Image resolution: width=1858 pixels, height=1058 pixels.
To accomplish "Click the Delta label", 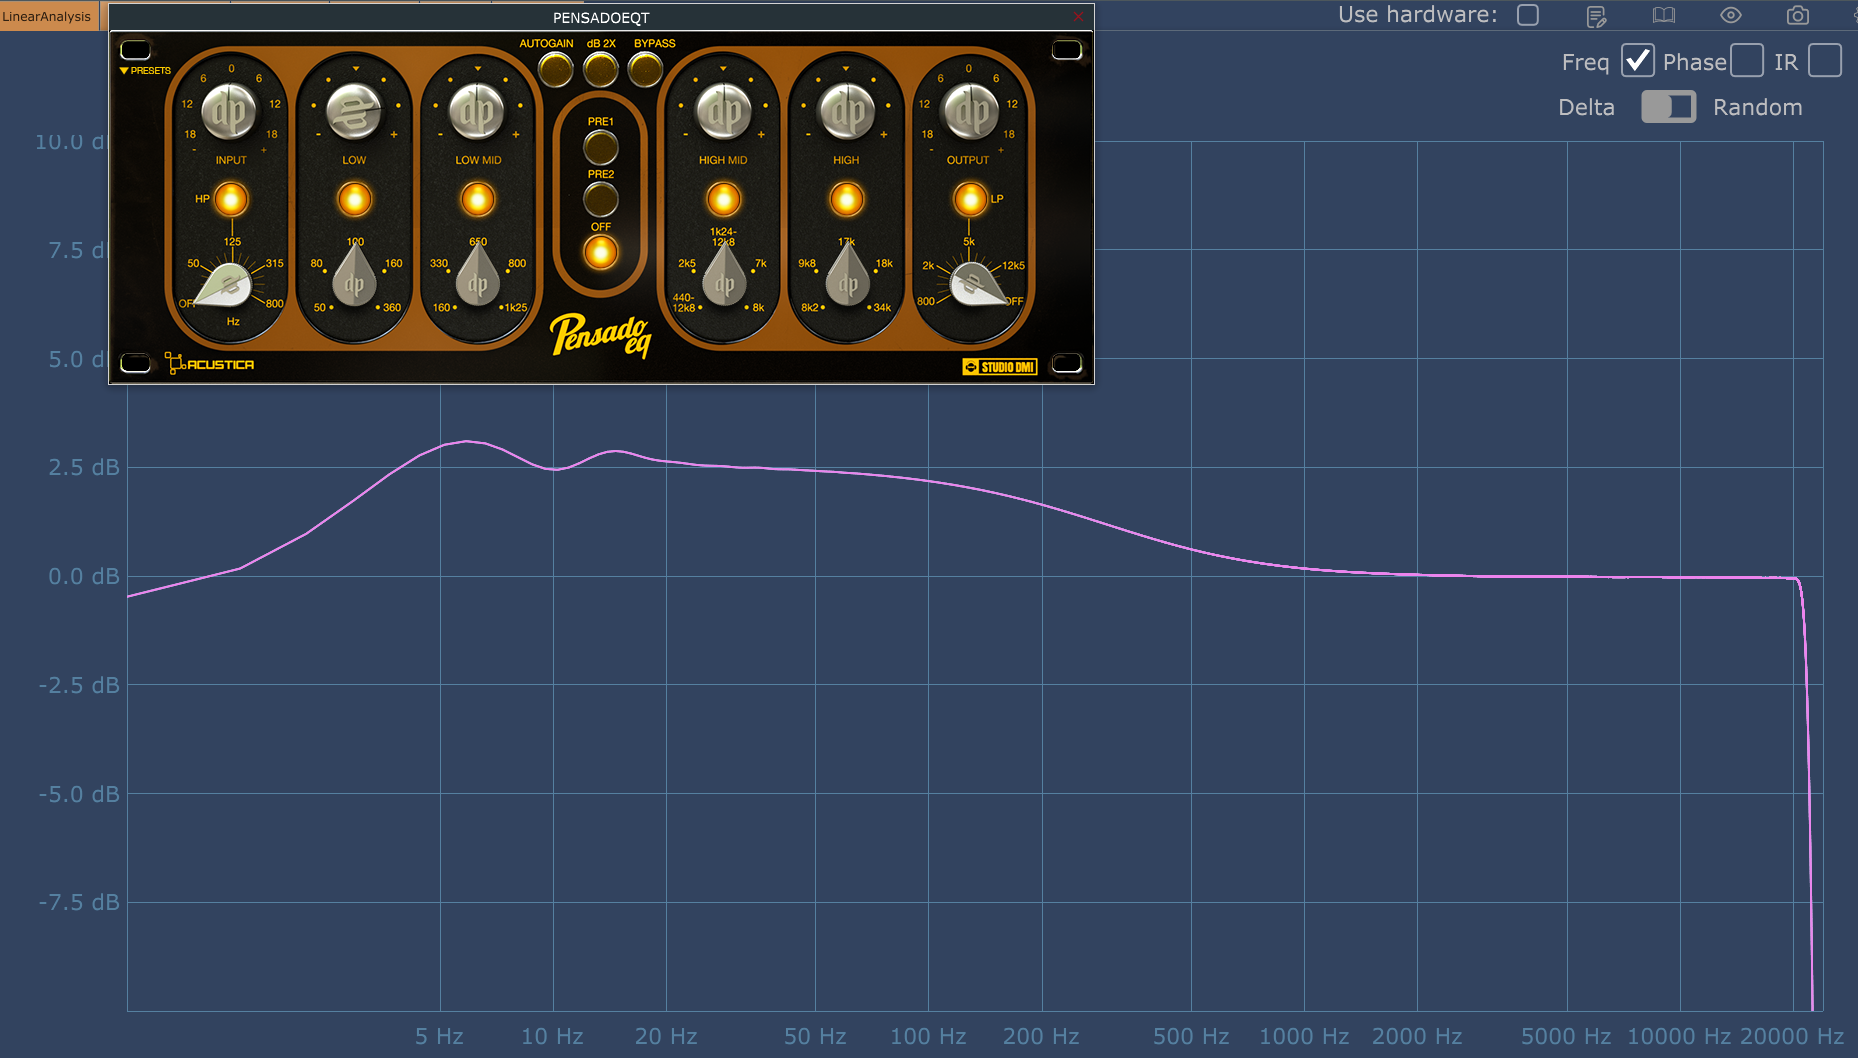I will point(1586,107).
